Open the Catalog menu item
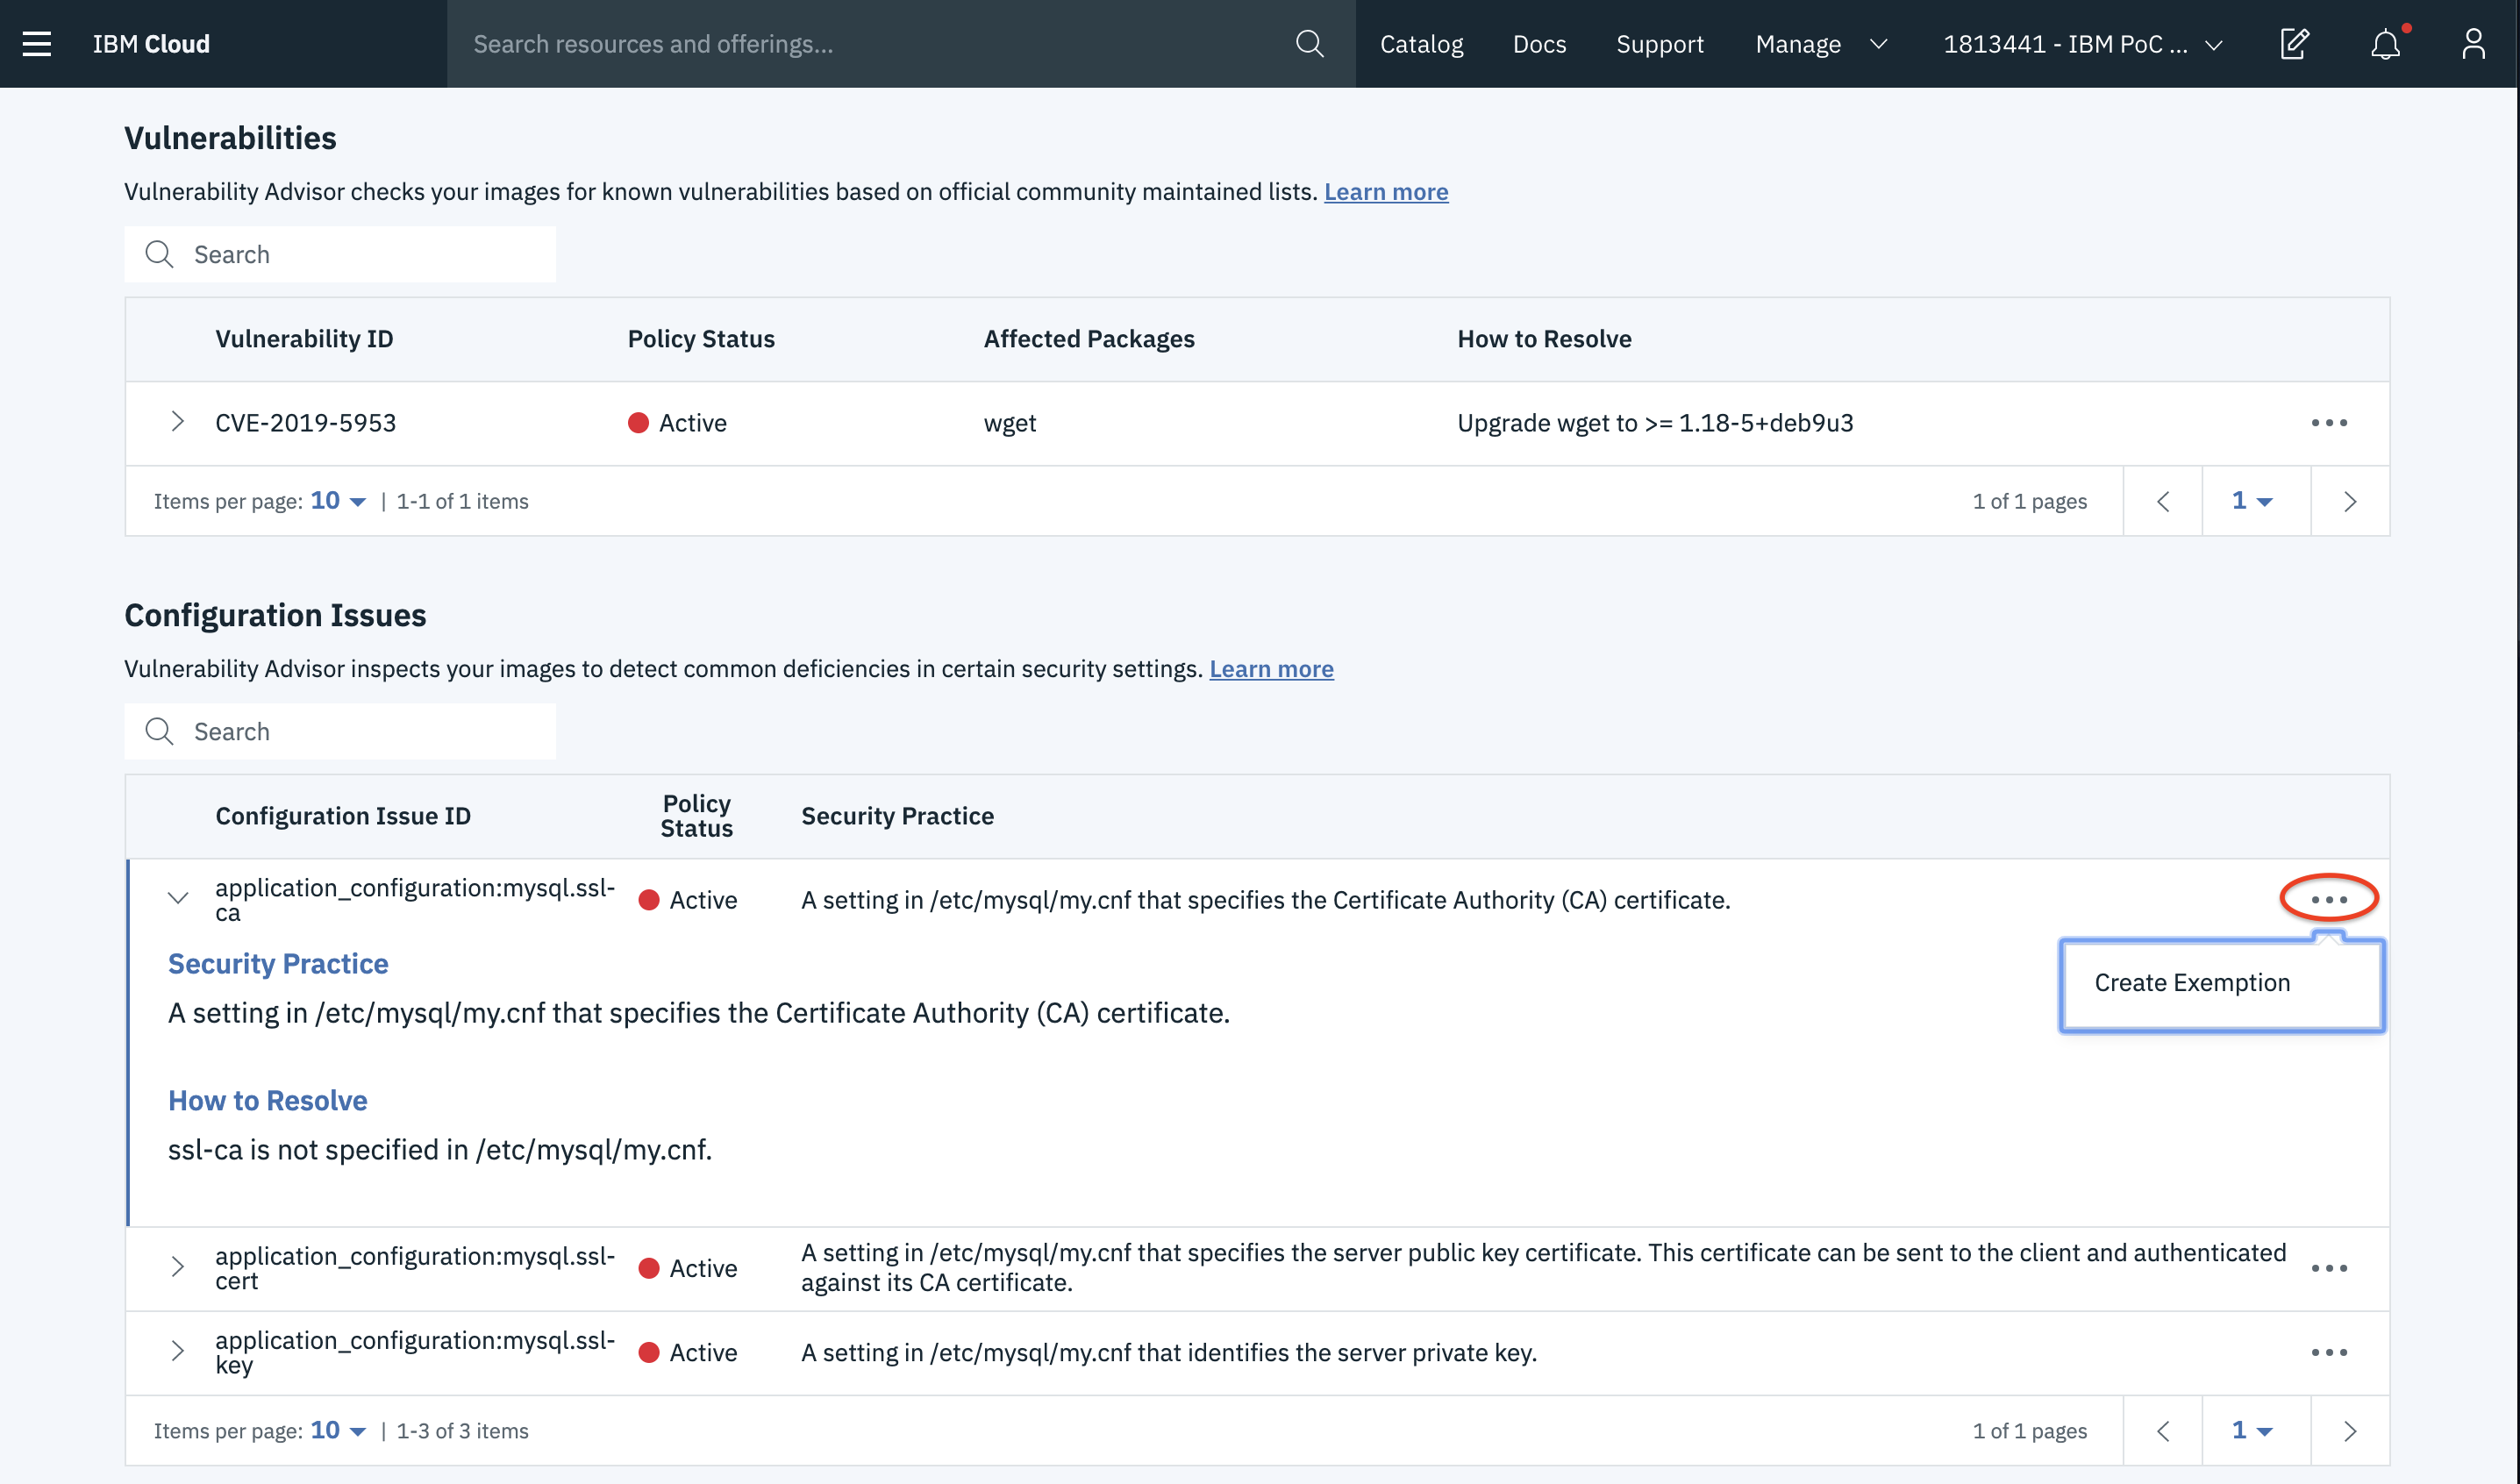 (1421, 44)
